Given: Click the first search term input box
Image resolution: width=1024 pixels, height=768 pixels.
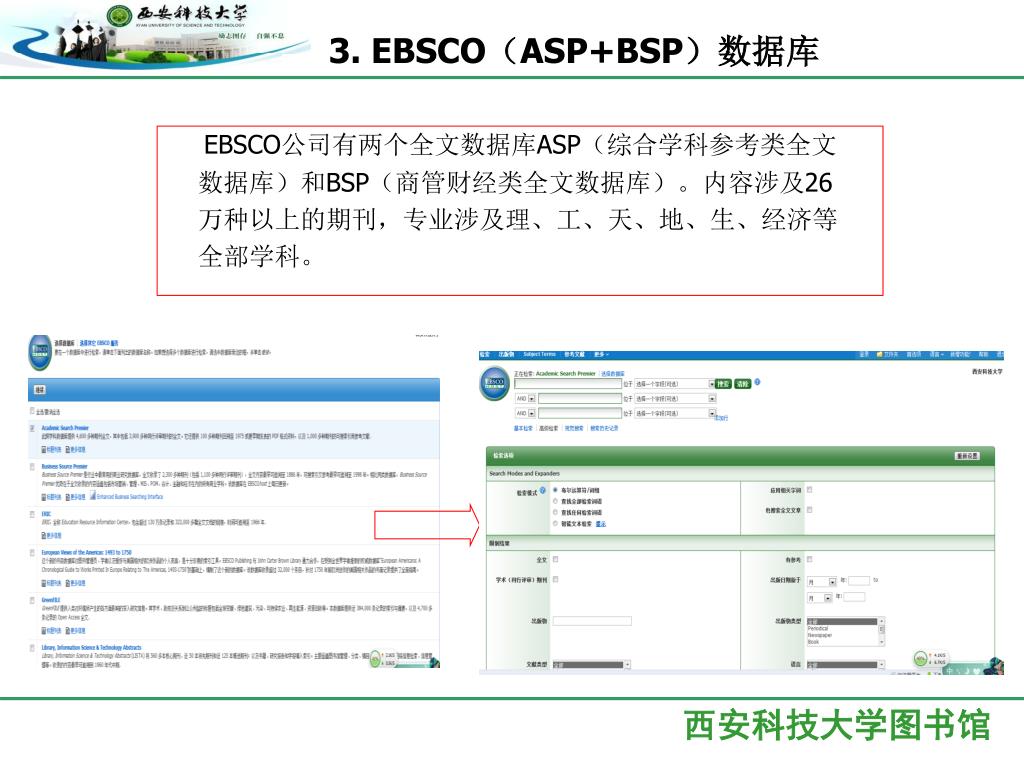Looking at the screenshot, I should point(568,383).
